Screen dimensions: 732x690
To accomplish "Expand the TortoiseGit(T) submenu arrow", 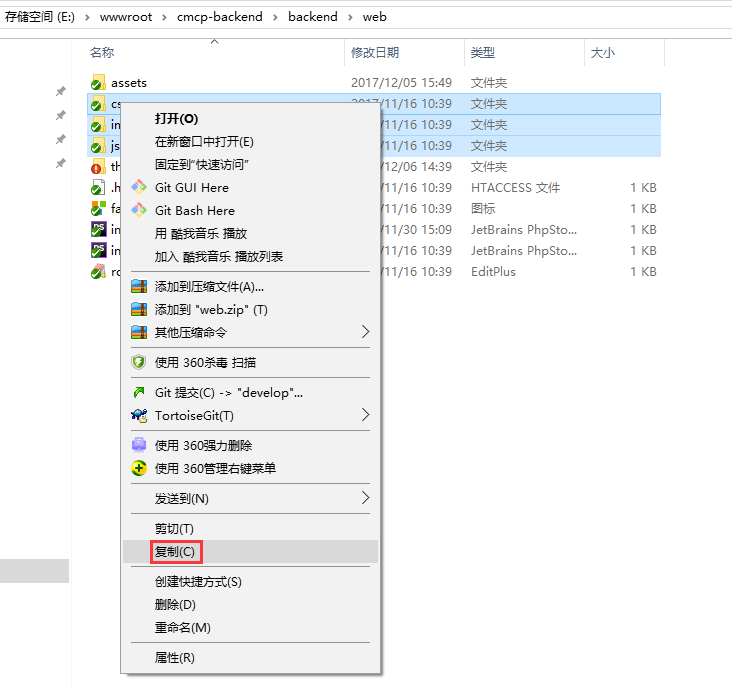I will click(x=366, y=415).
